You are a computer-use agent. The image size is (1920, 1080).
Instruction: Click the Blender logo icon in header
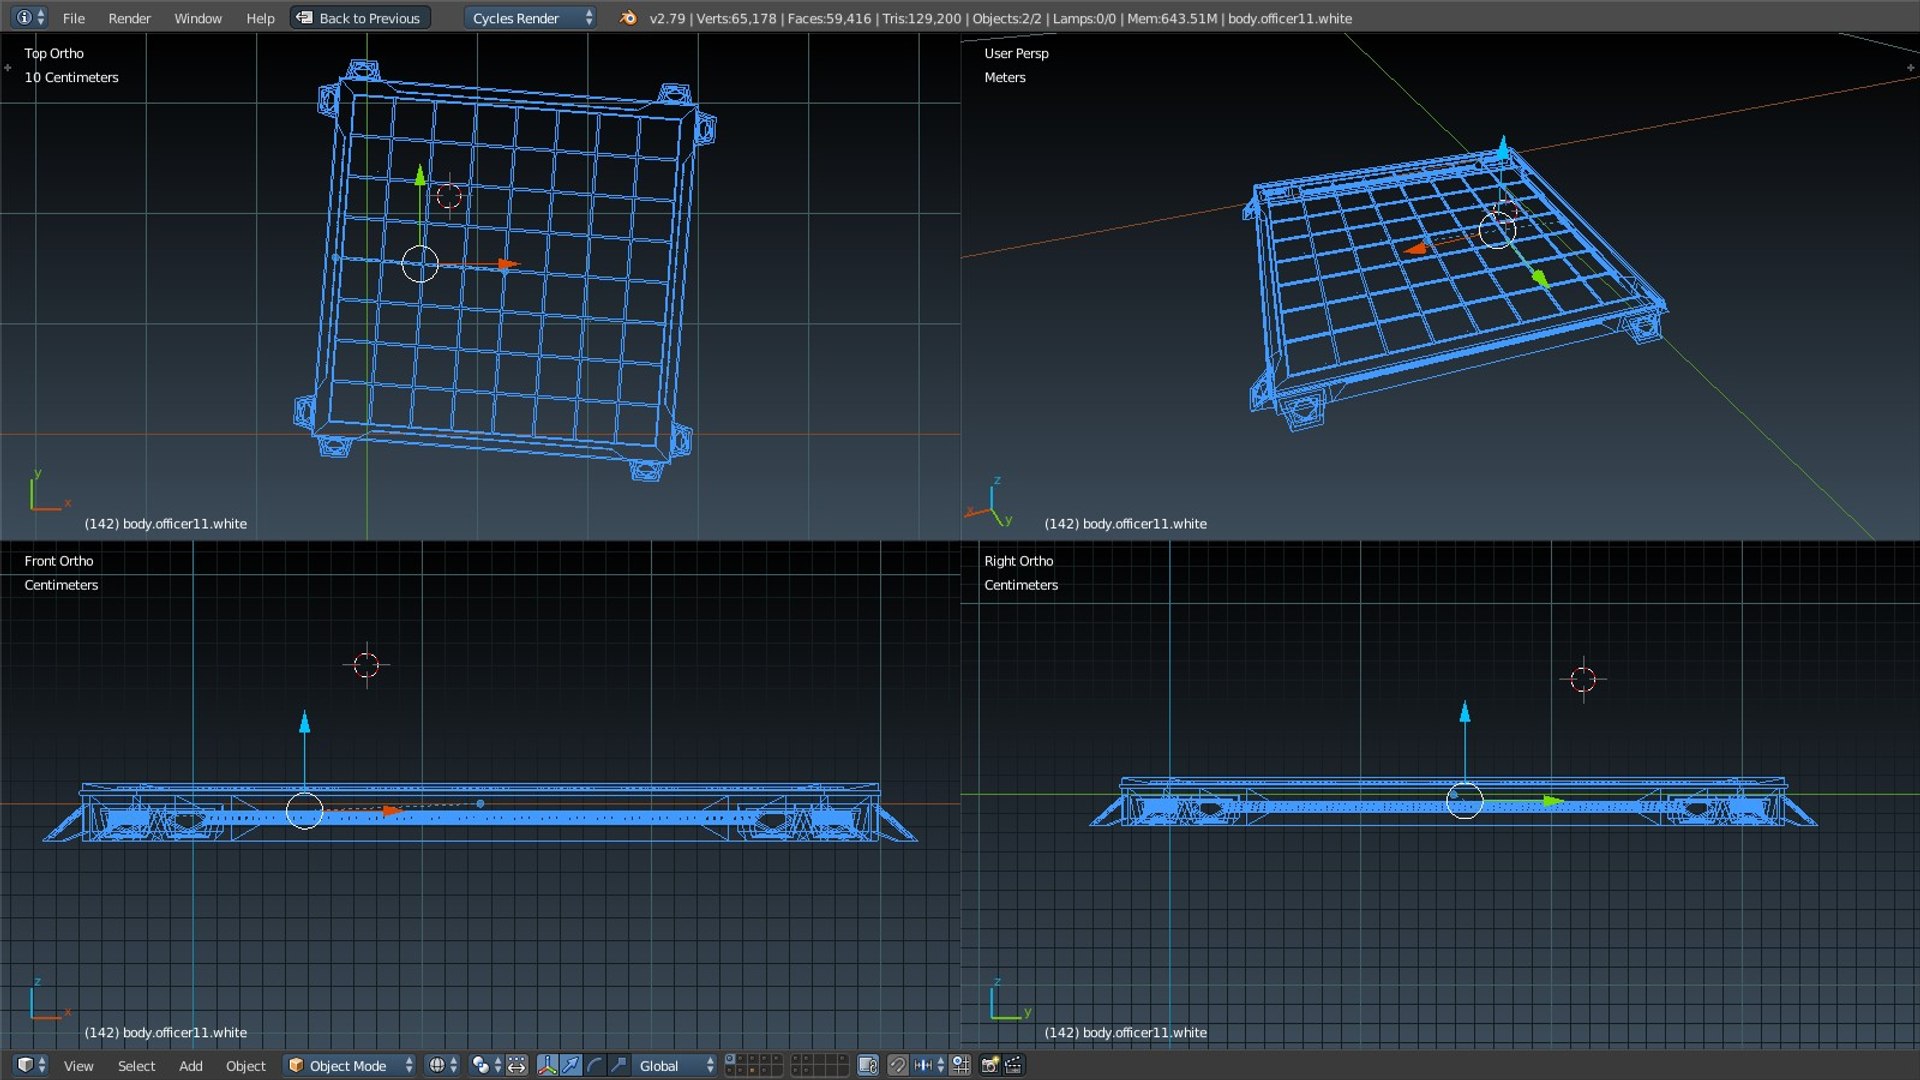[628, 18]
